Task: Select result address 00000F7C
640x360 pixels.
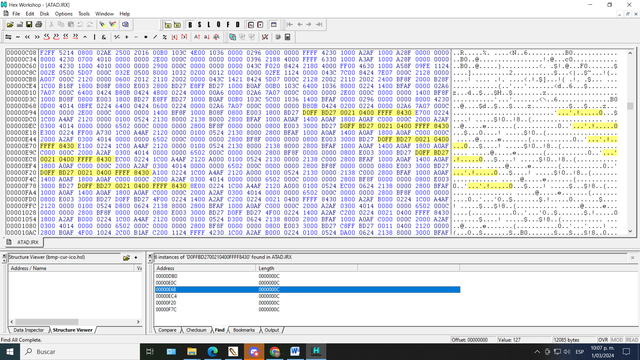Action: [166, 309]
